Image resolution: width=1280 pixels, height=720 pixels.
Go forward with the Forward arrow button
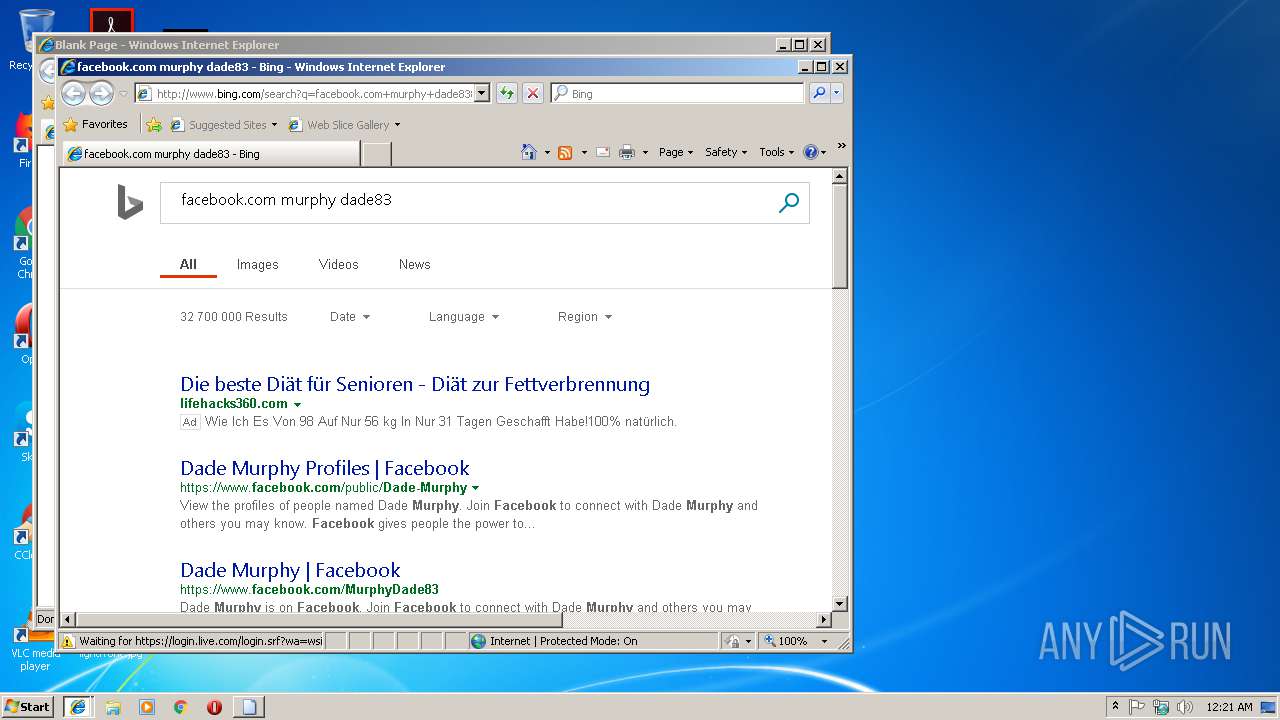[x=101, y=93]
